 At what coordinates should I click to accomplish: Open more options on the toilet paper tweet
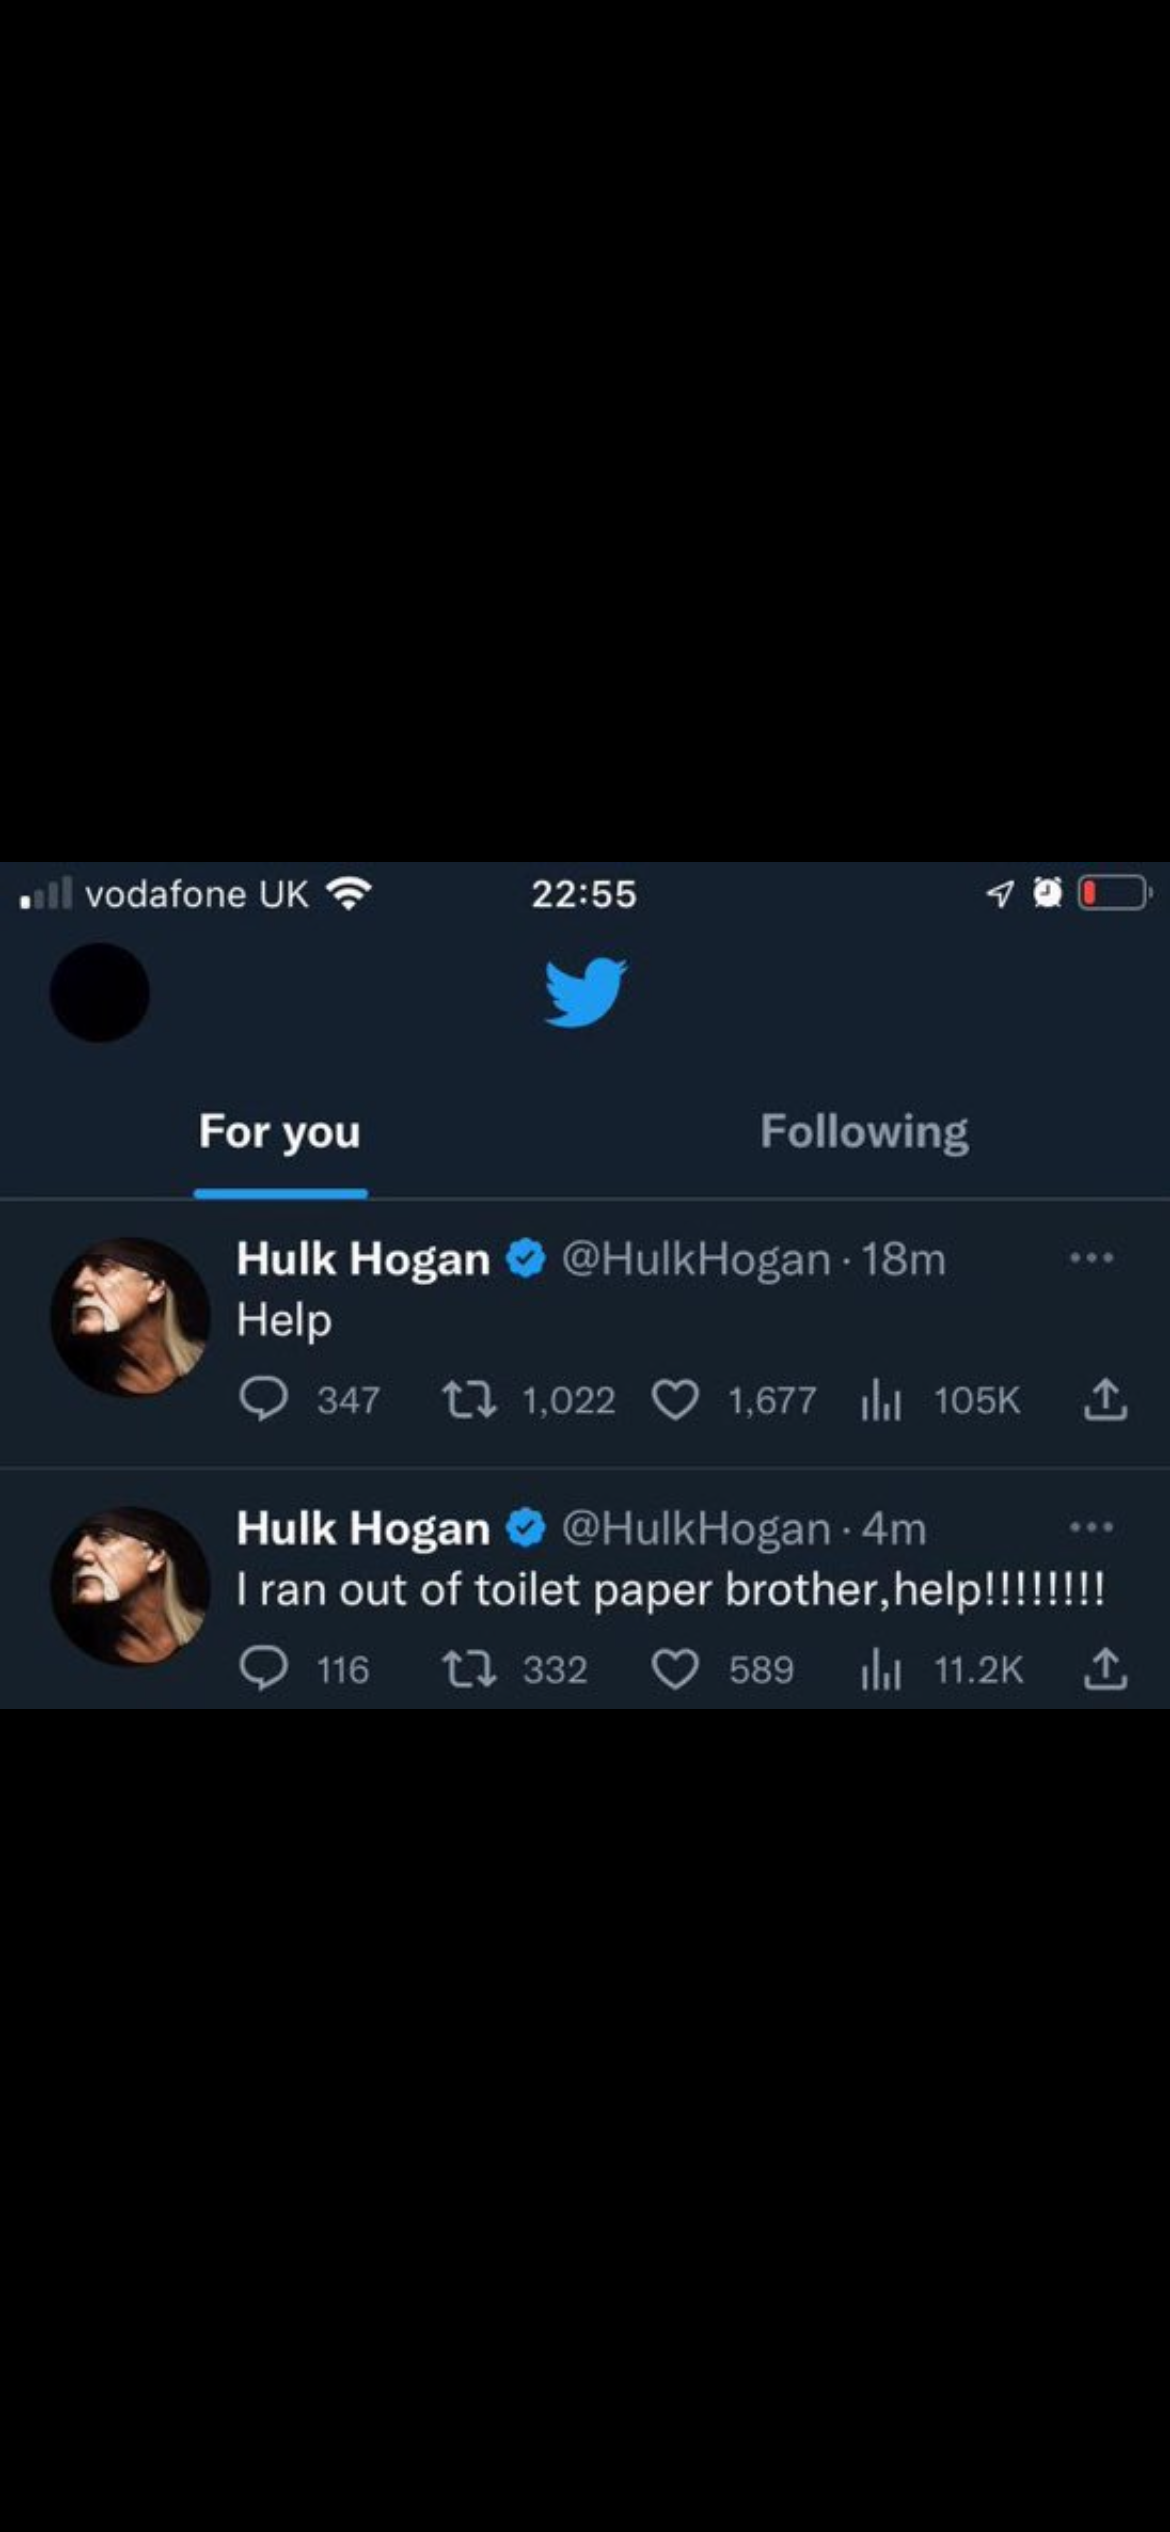pos(1091,1526)
